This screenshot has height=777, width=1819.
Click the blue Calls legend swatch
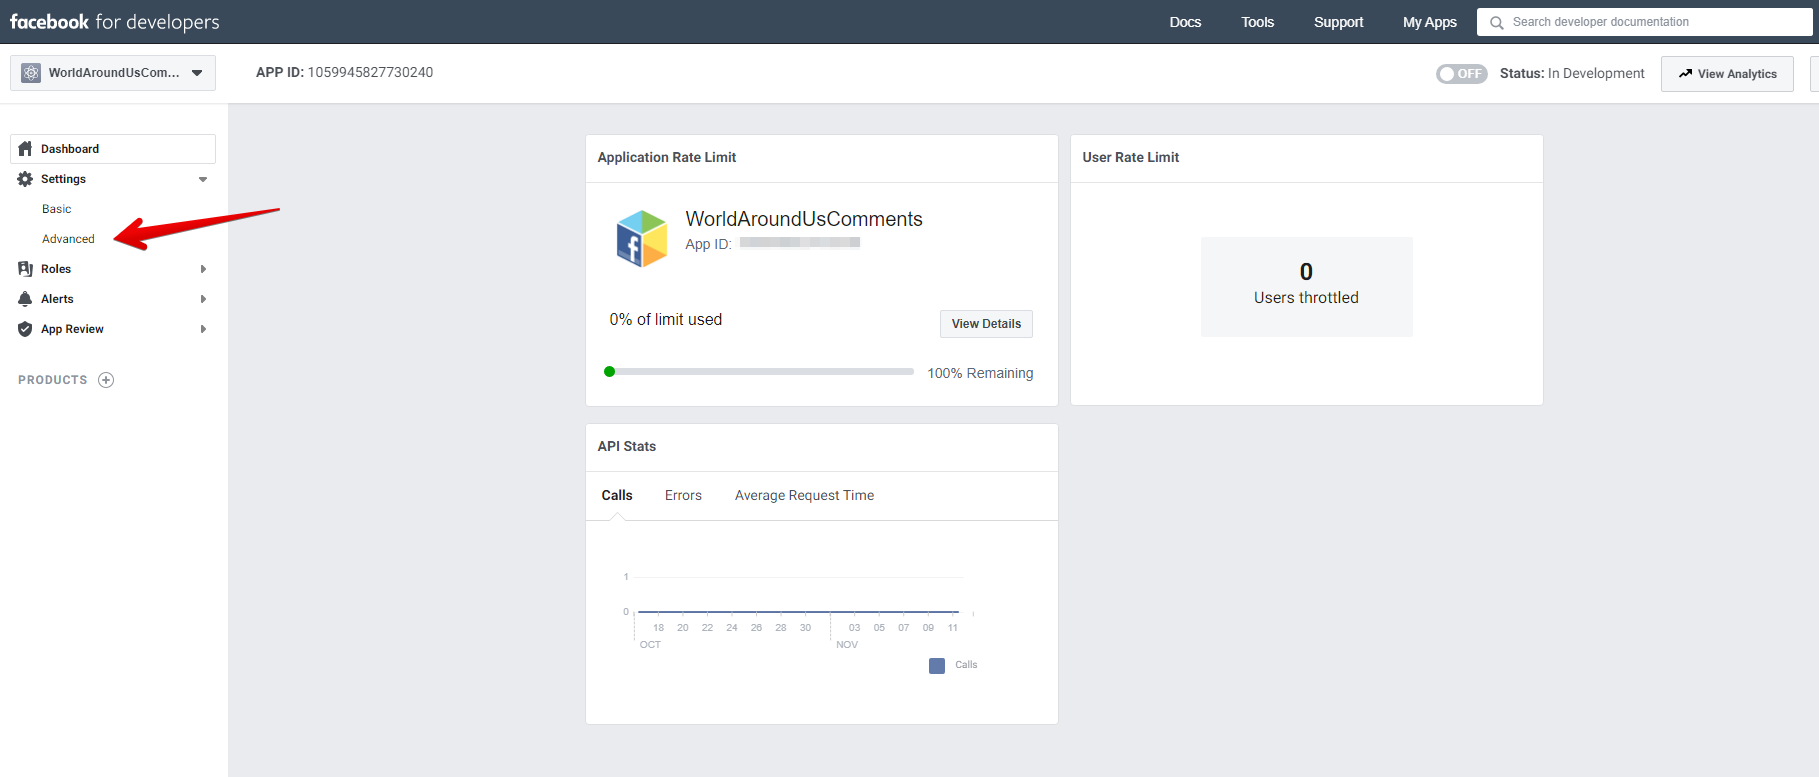(x=937, y=666)
